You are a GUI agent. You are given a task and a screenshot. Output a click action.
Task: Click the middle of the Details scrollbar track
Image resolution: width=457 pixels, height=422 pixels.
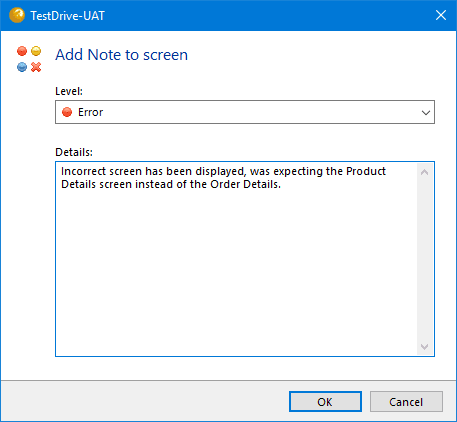pos(425,259)
